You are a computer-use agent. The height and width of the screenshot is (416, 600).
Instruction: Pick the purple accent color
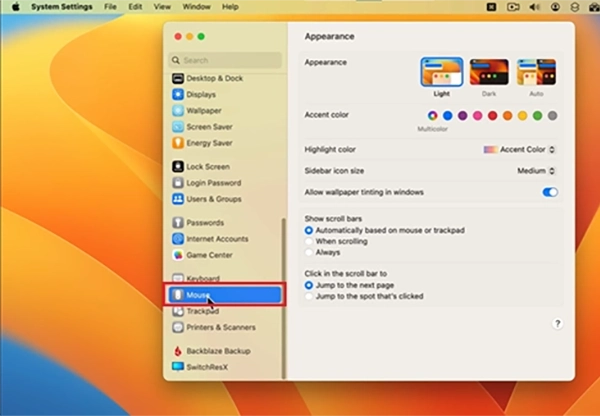(x=463, y=116)
